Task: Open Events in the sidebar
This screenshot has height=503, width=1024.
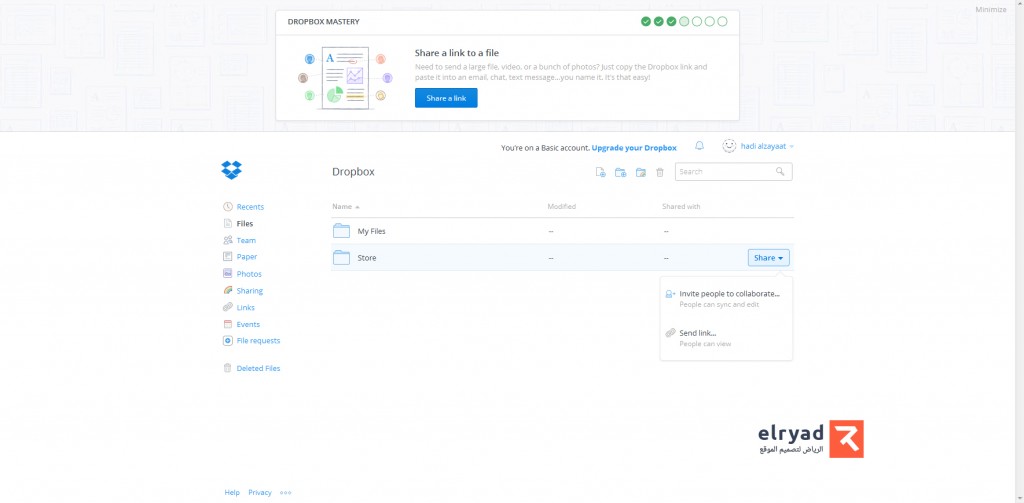Action: 248,324
